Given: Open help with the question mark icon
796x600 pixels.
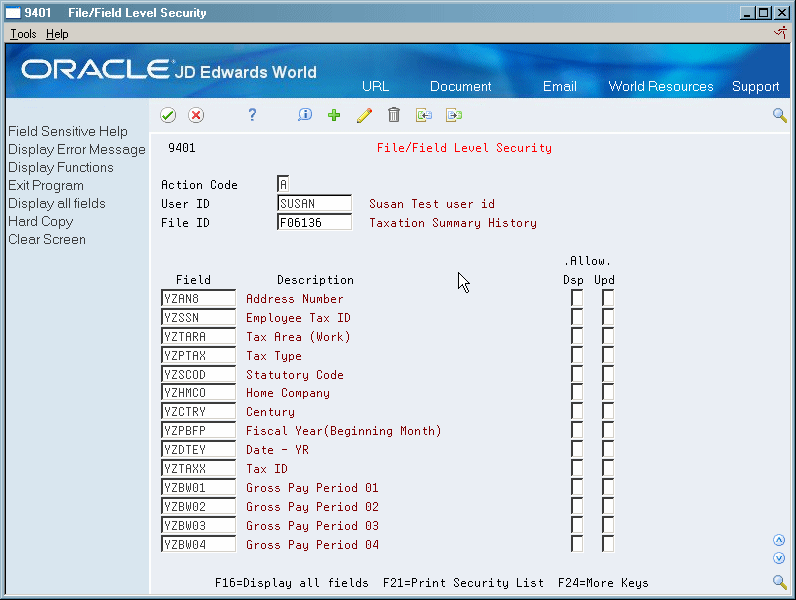Looking at the screenshot, I should pyautogui.click(x=252, y=115).
